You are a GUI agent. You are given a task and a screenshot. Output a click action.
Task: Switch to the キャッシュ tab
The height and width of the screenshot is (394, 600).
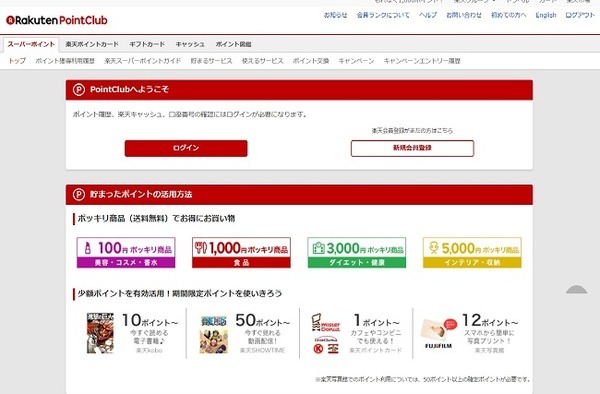click(190, 44)
